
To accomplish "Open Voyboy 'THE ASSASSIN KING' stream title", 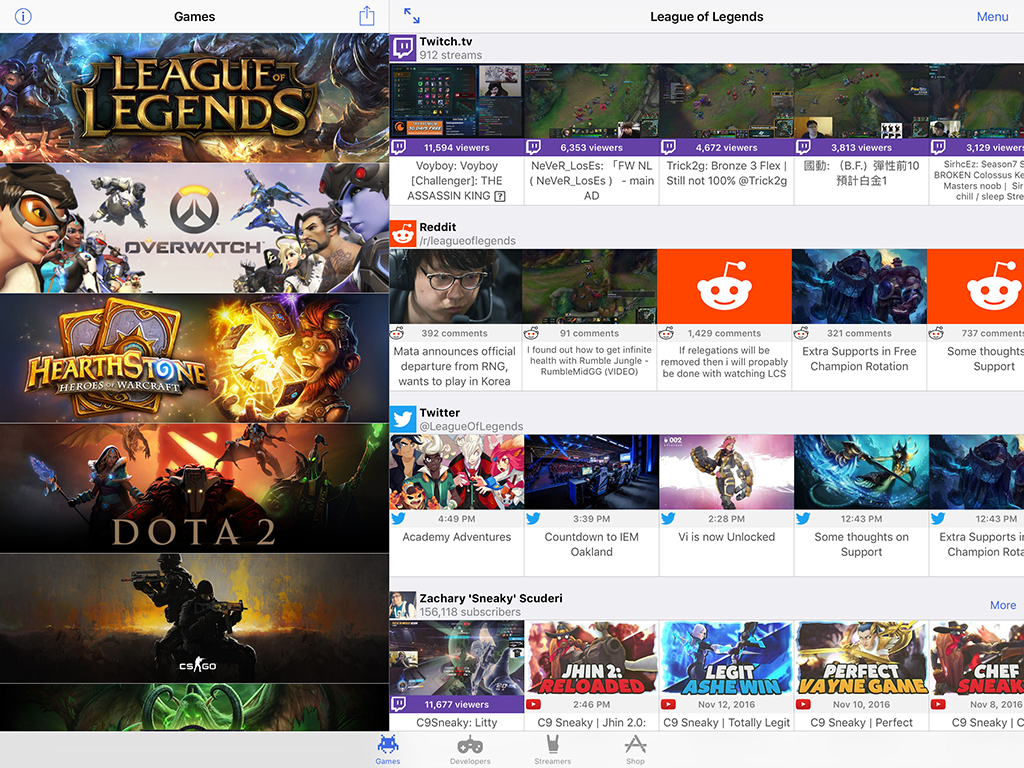I will tap(456, 181).
